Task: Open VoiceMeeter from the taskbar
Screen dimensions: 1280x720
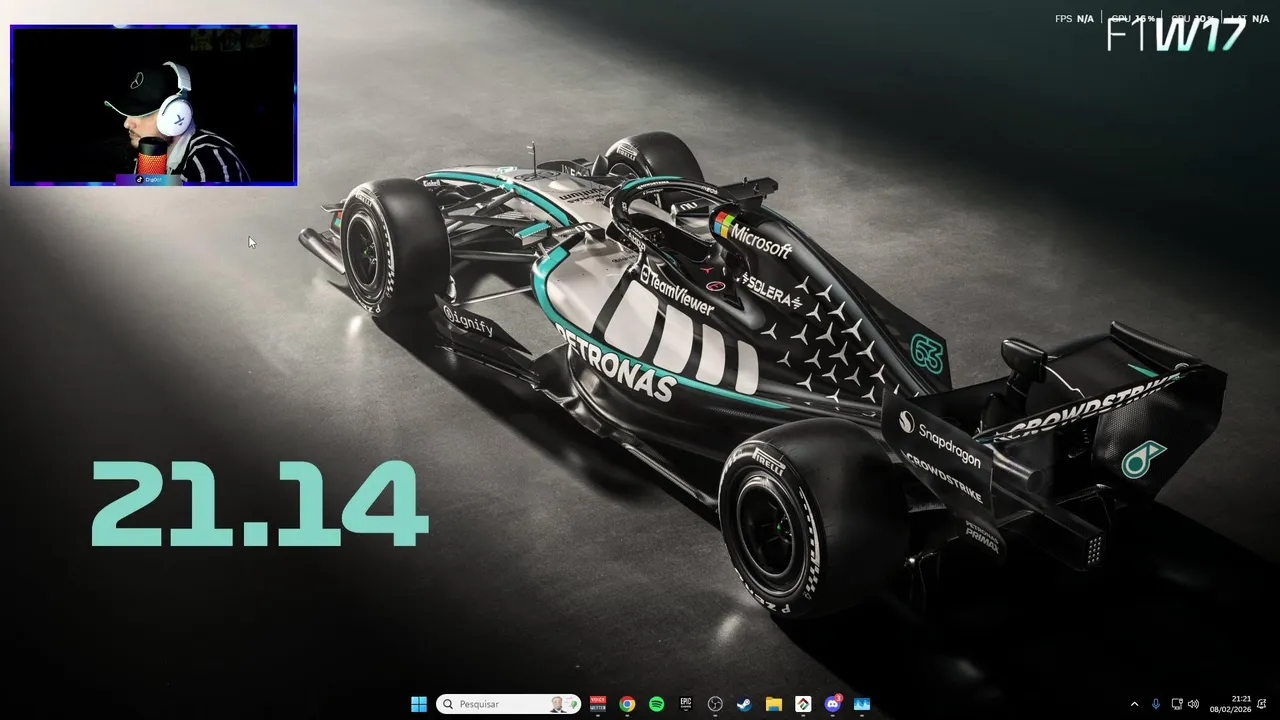Action: [x=598, y=704]
